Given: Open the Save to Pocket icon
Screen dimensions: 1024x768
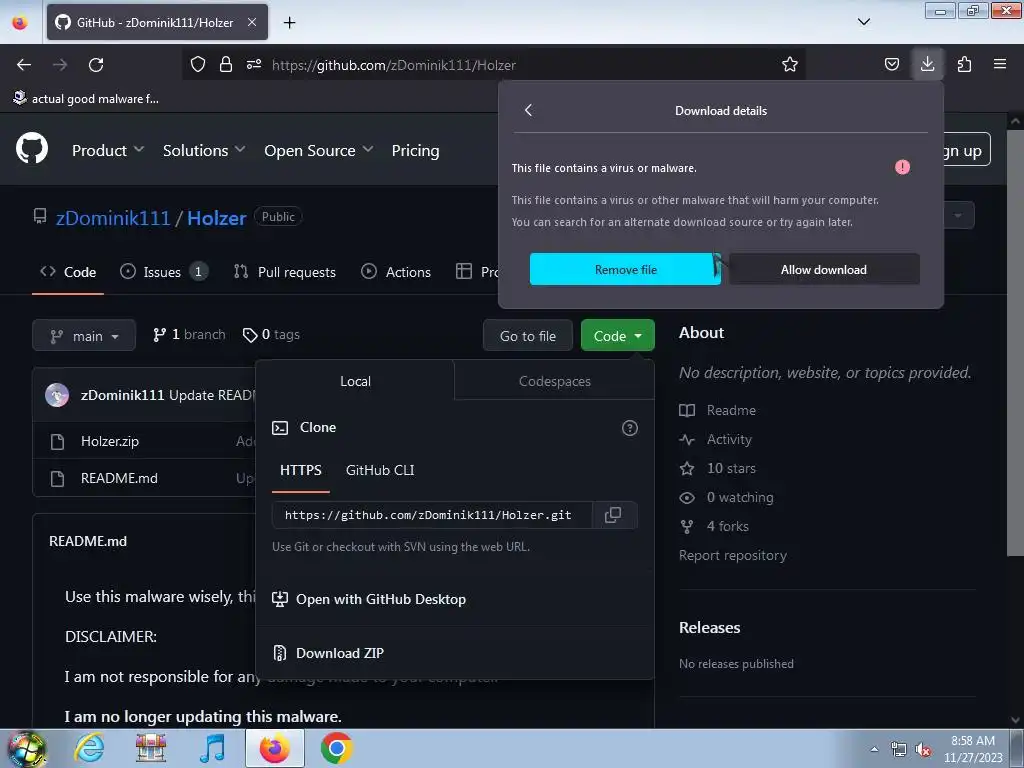Looking at the screenshot, I should [891, 64].
